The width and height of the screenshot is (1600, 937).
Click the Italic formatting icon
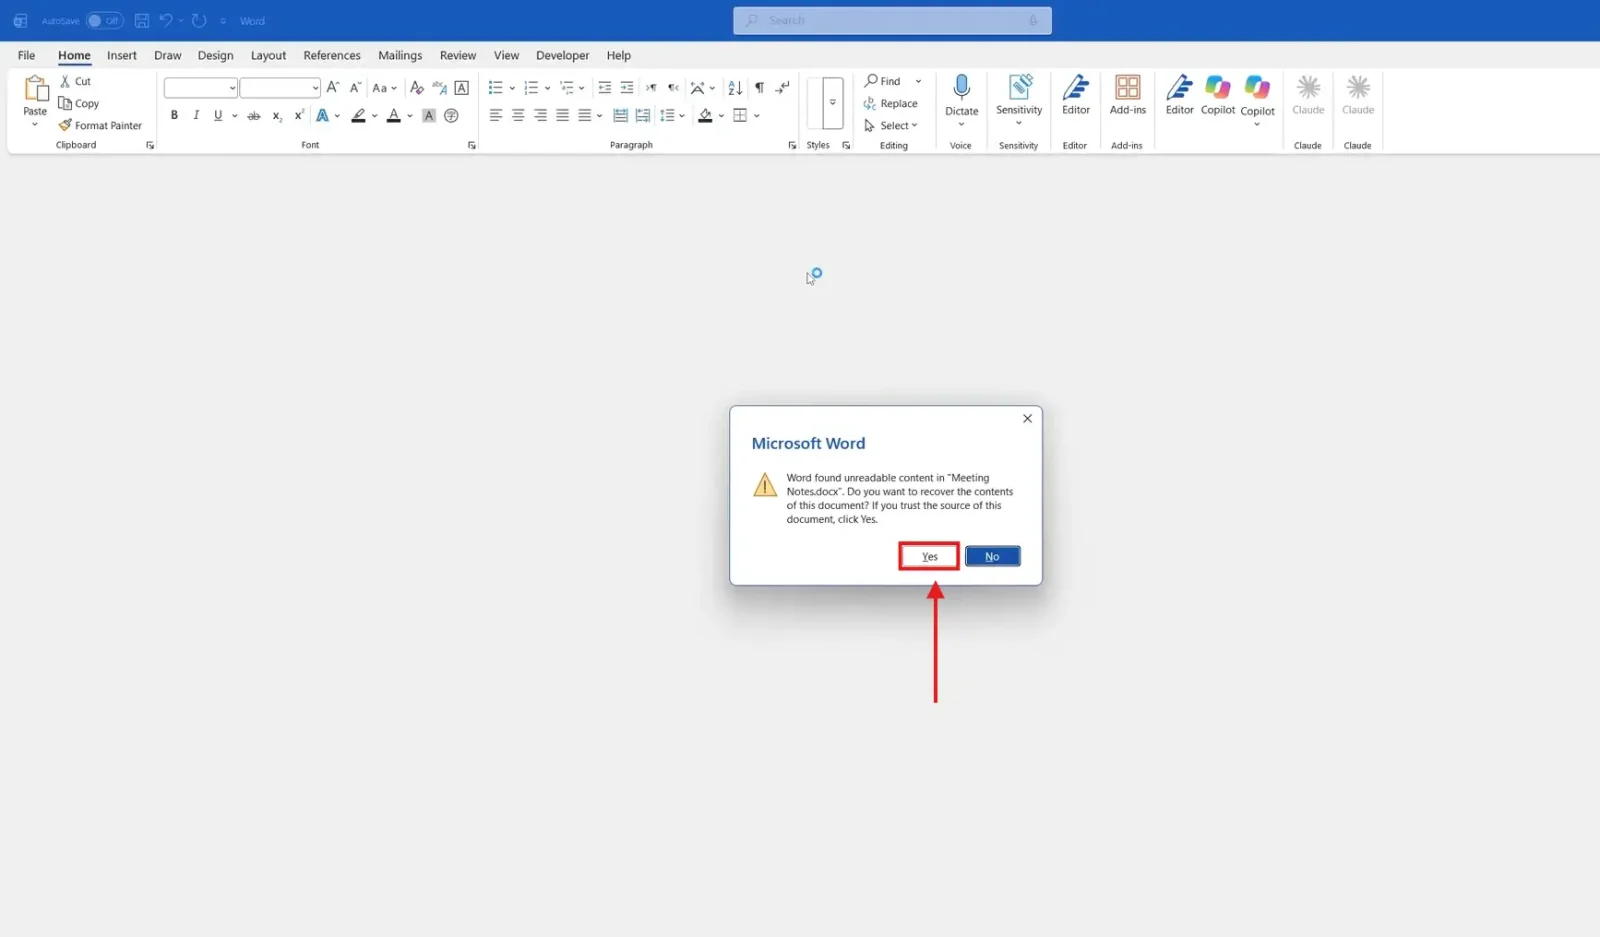tap(196, 116)
